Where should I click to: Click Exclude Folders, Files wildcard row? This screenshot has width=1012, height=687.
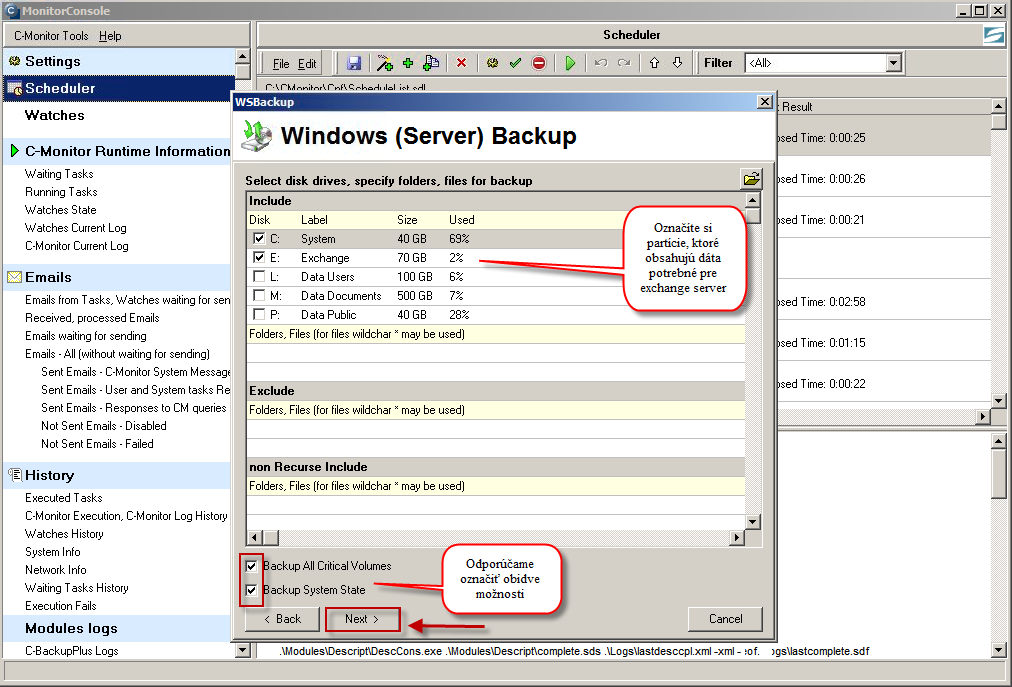[496, 410]
